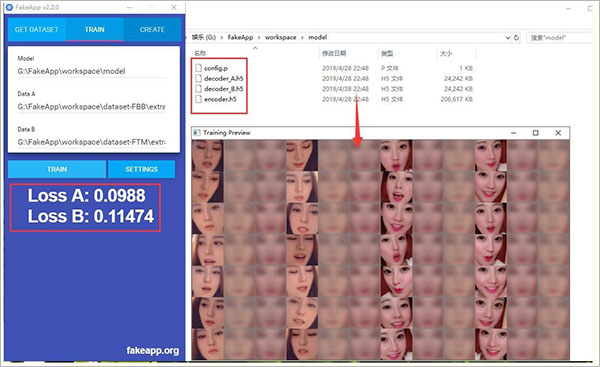Click the workspace breadcrumb in address bar
600x367 pixels.
click(x=280, y=37)
